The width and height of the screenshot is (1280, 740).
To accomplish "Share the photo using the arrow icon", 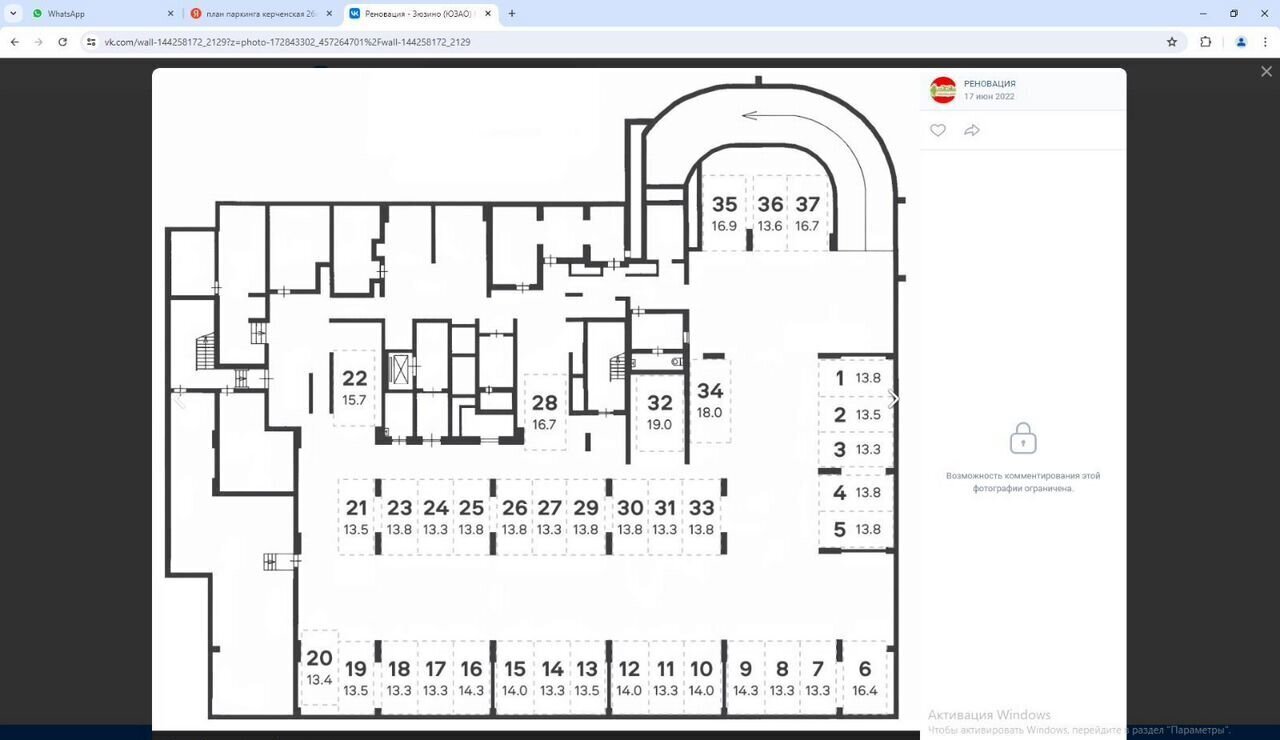I will click(972, 131).
